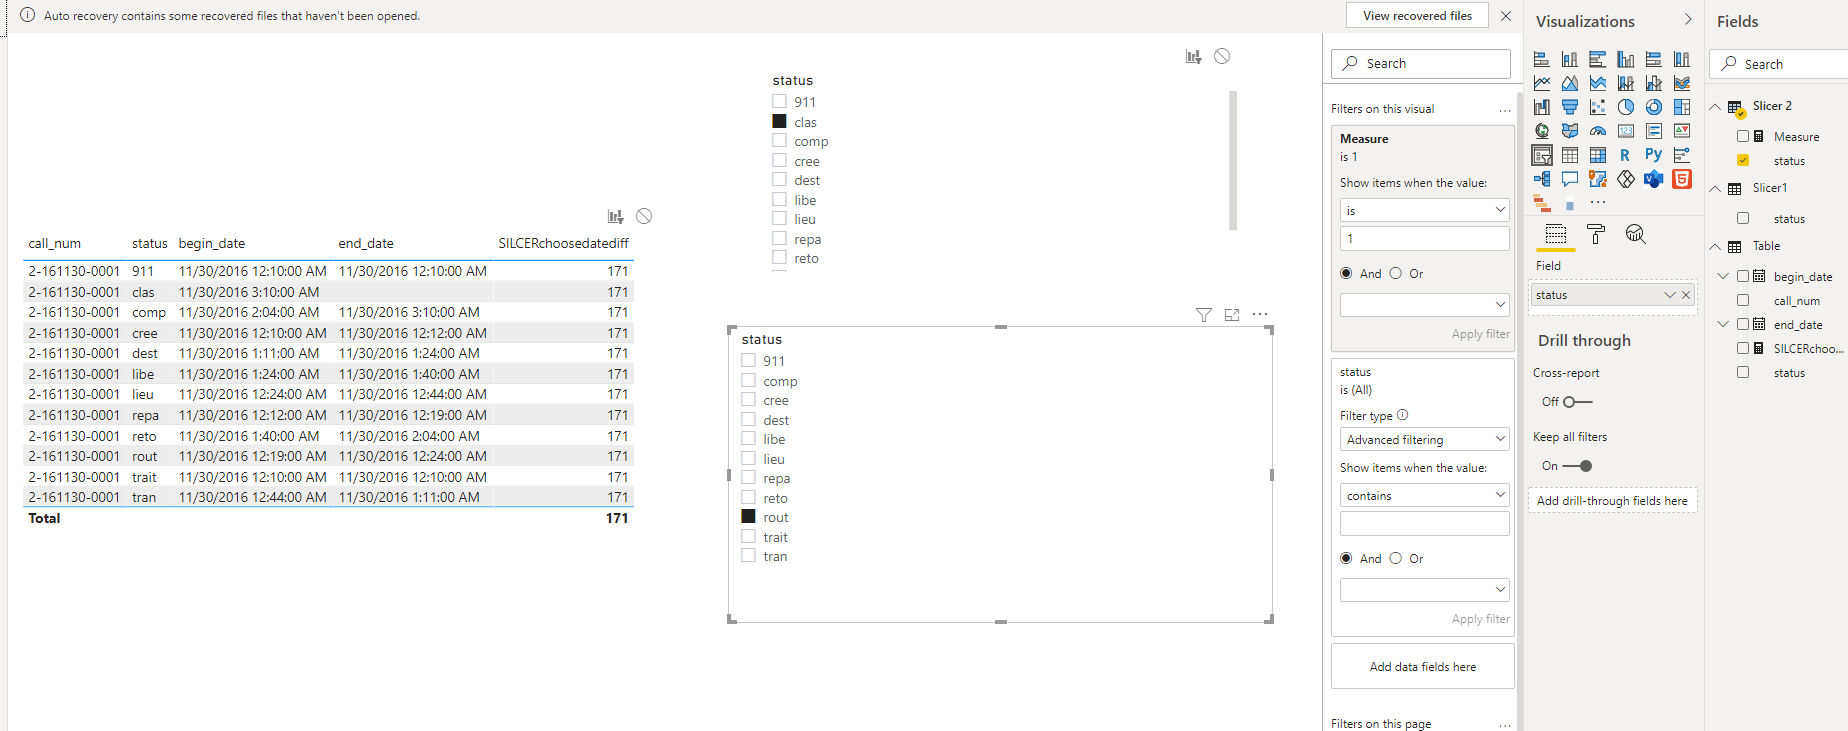The width and height of the screenshot is (1848, 731).
Task: Select the matrix visualization
Action: click(x=1598, y=155)
